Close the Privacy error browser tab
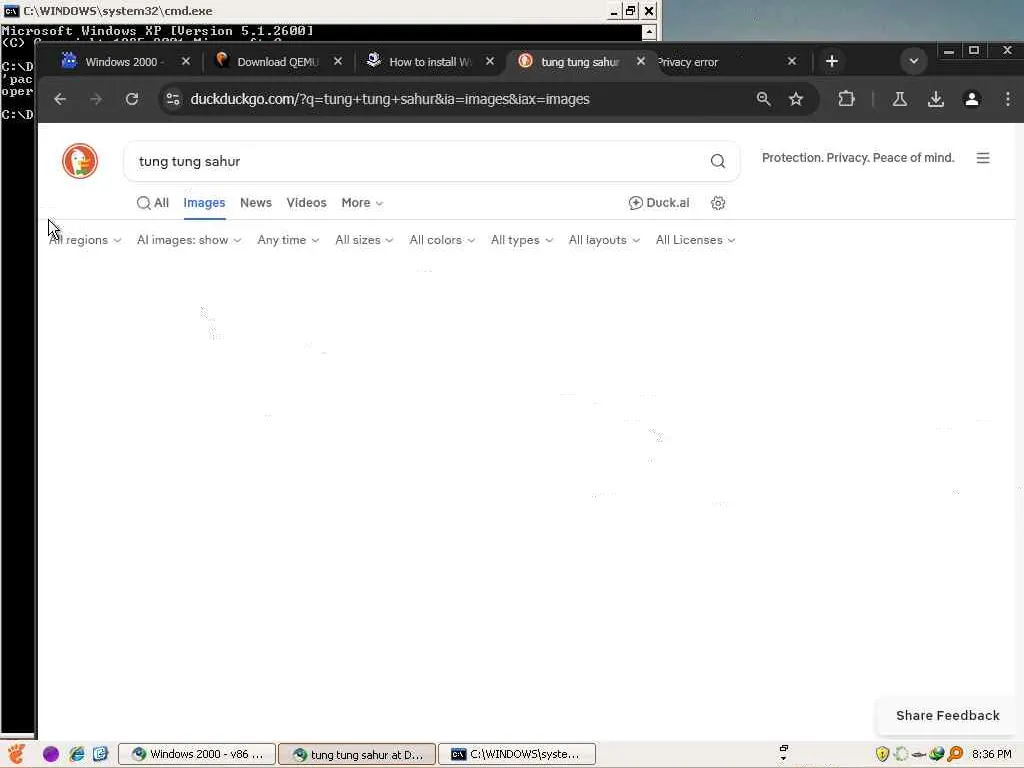The height and width of the screenshot is (768, 1024). [x=792, y=61]
